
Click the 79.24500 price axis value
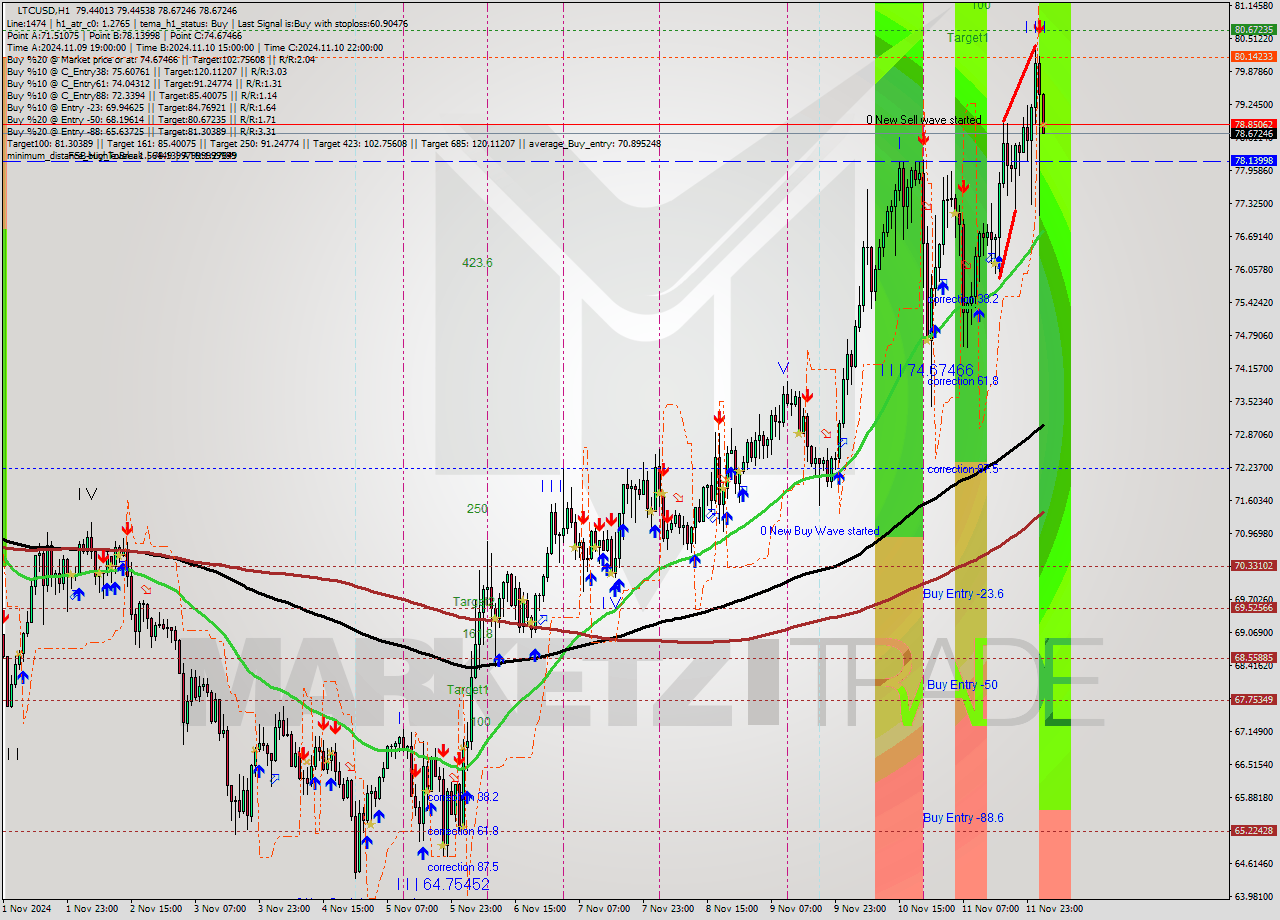[1253, 104]
